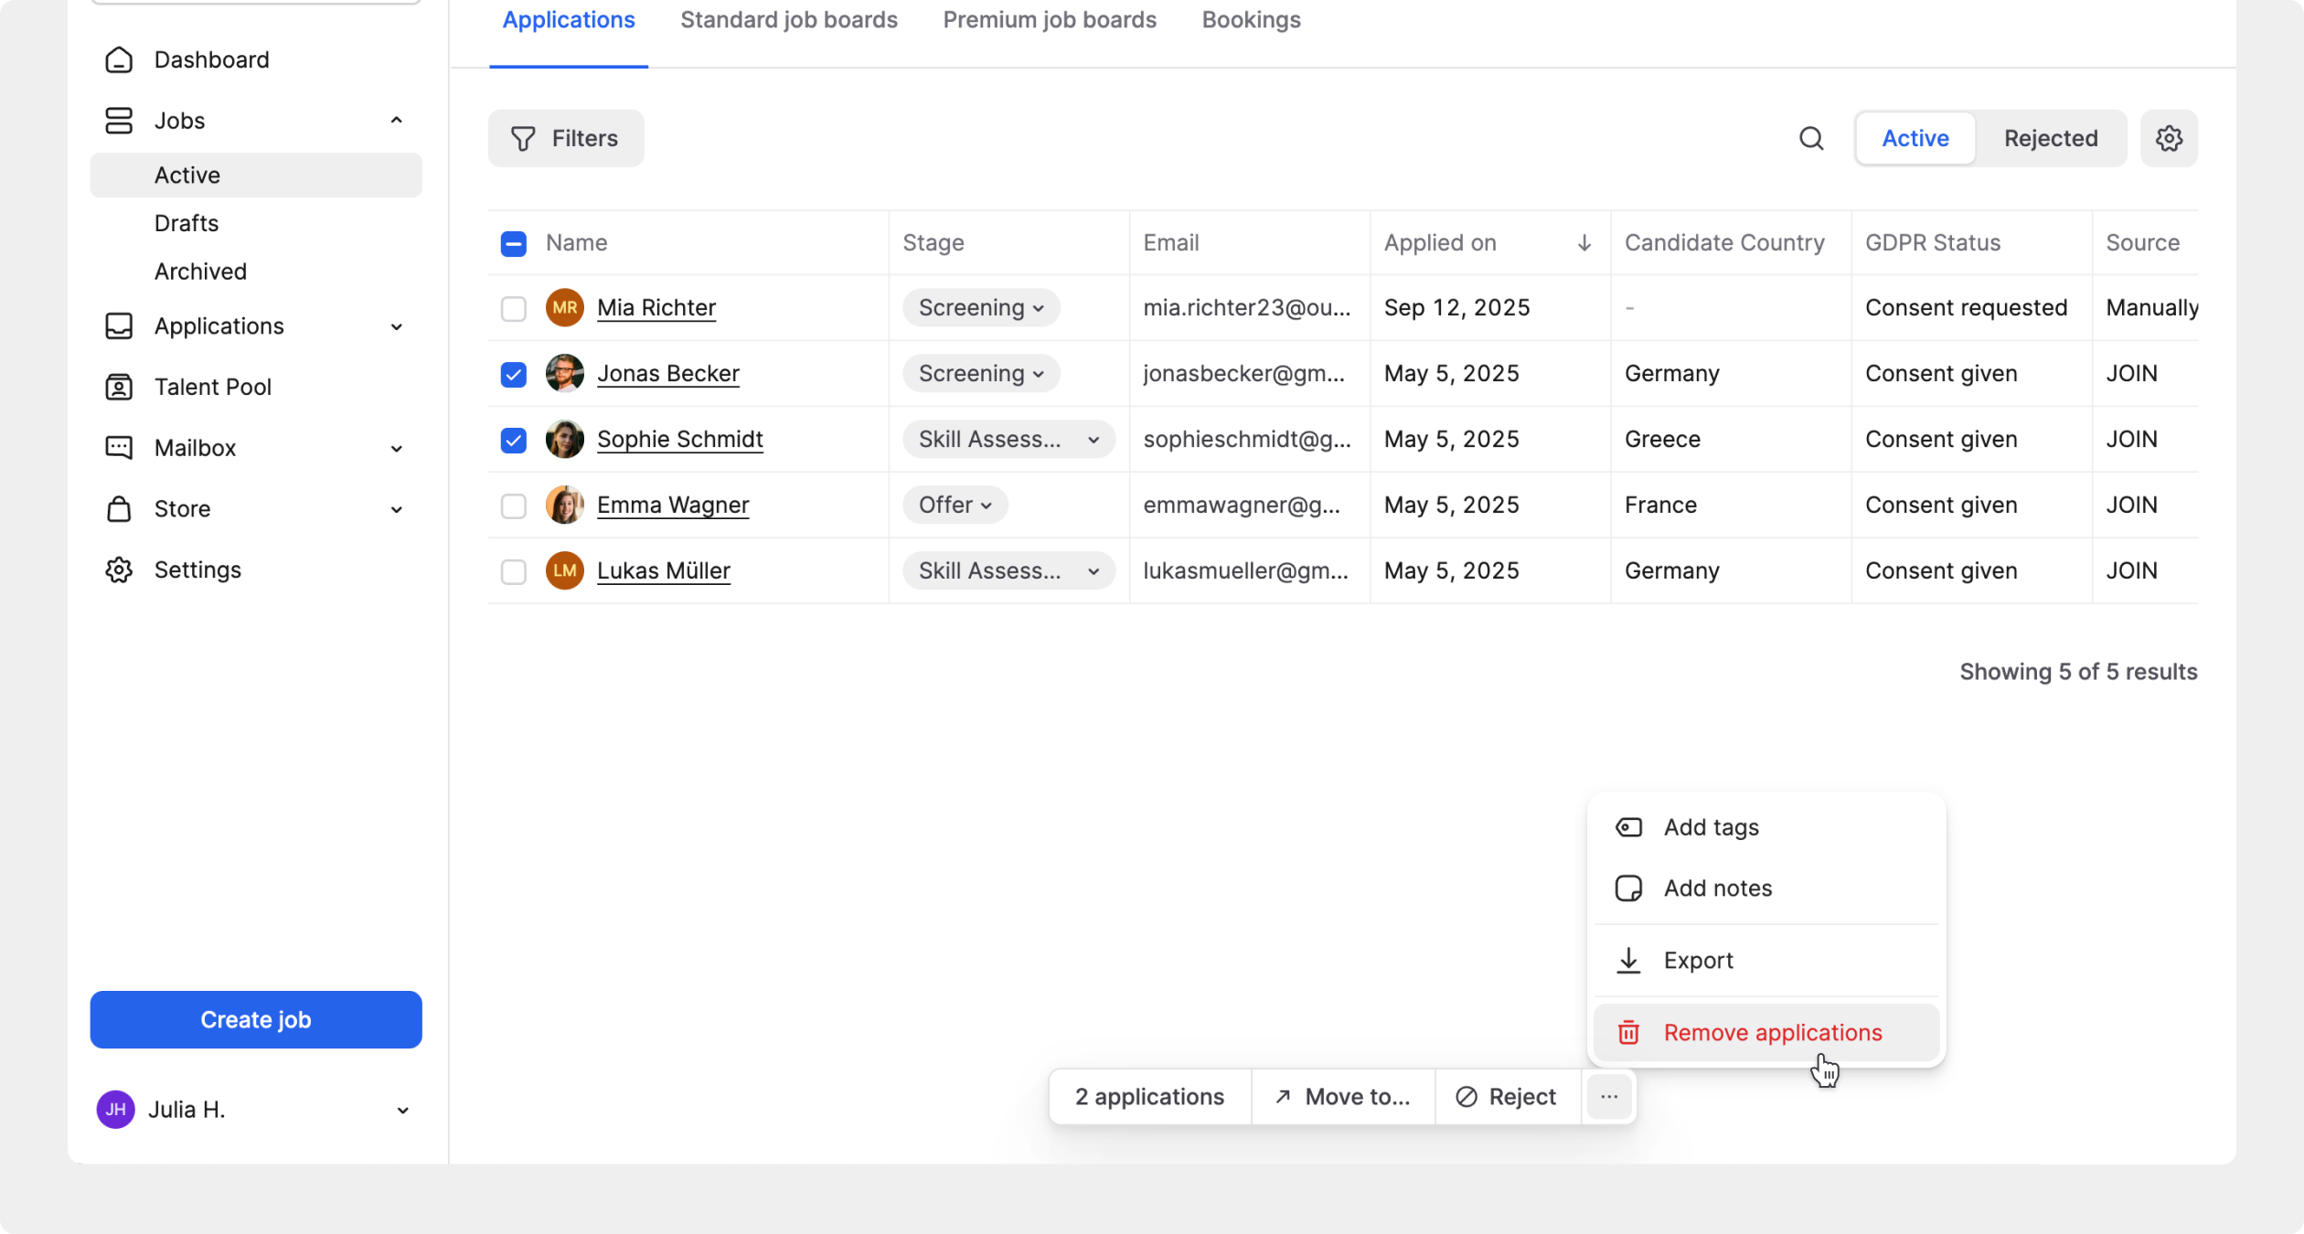The width and height of the screenshot is (2304, 1234).
Task: Open Emma Wagner's Offer stage dropdown
Action: (954, 505)
